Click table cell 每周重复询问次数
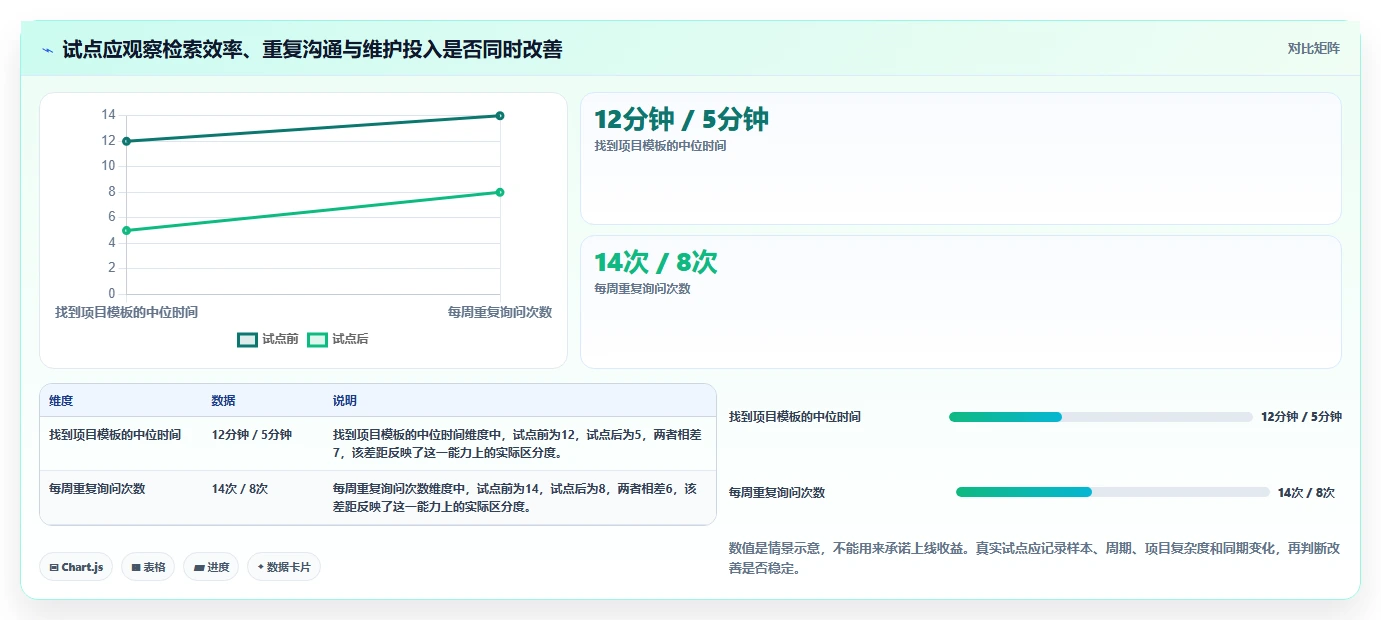1381x620 pixels. pos(97,489)
